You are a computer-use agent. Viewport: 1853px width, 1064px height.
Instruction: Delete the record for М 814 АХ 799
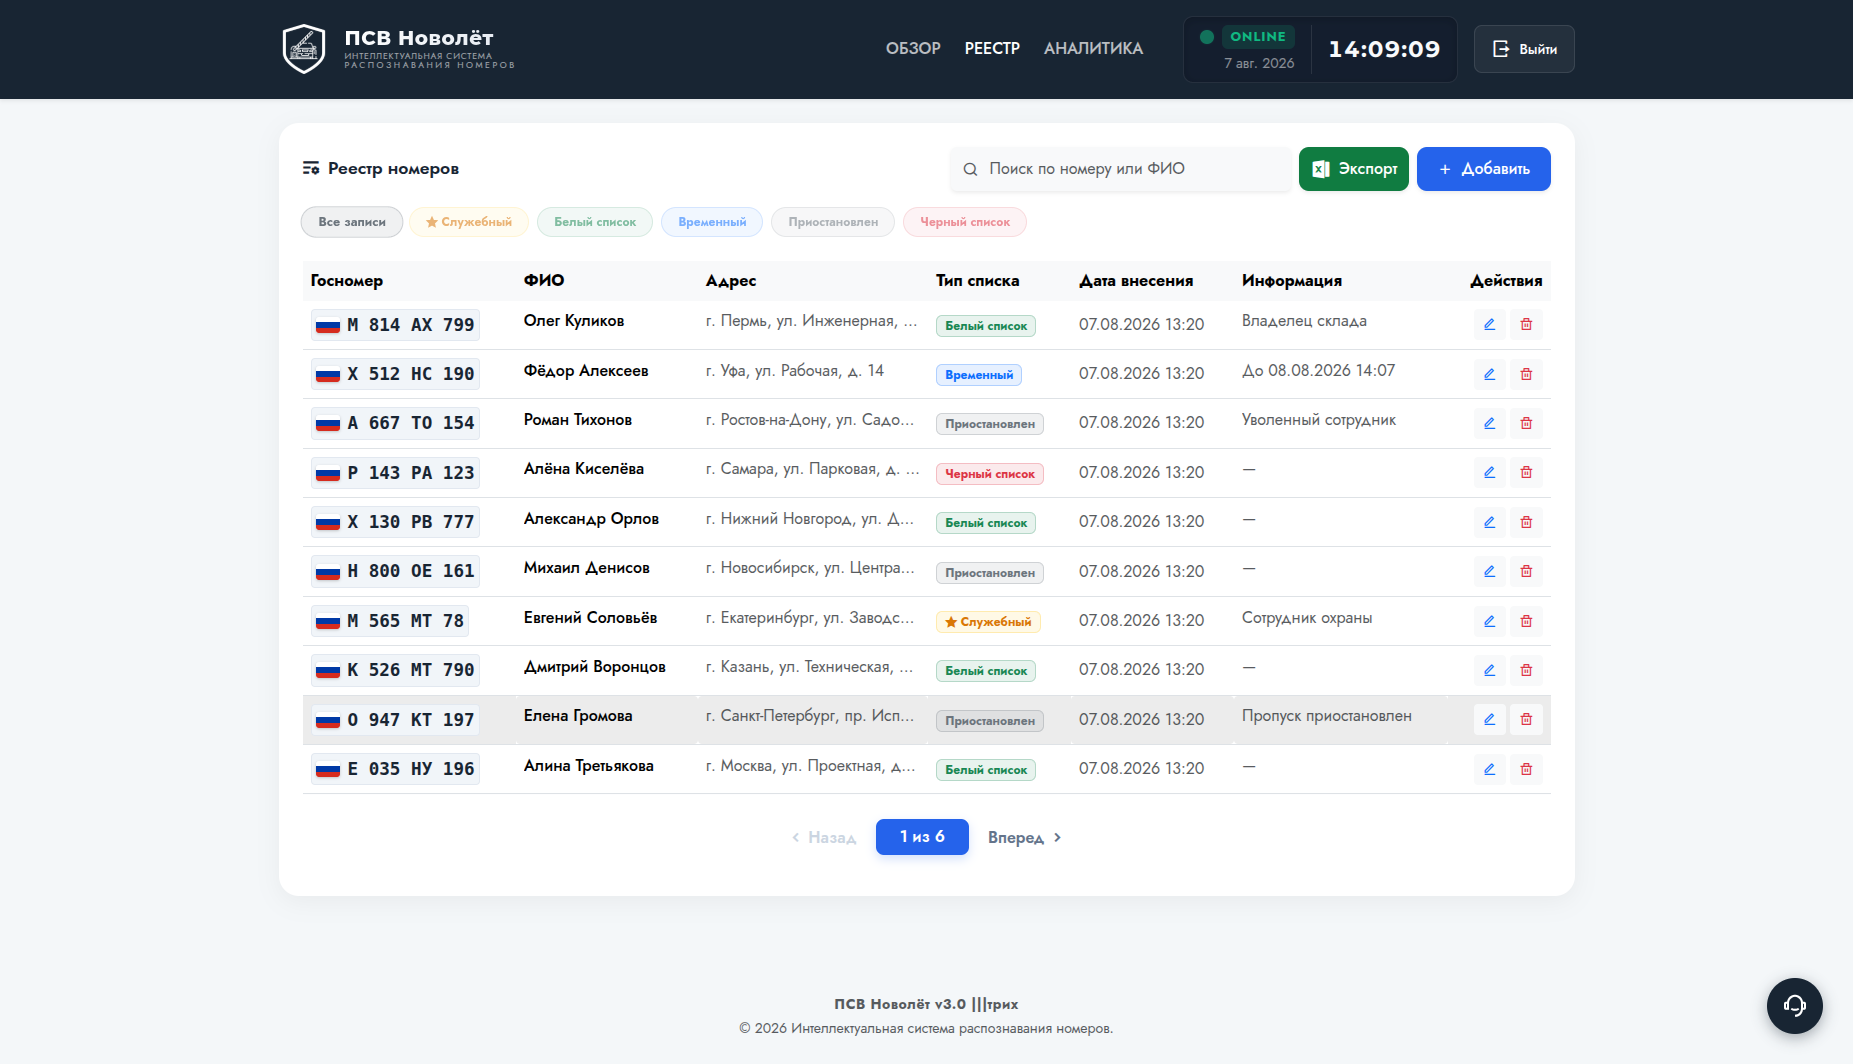point(1526,325)
